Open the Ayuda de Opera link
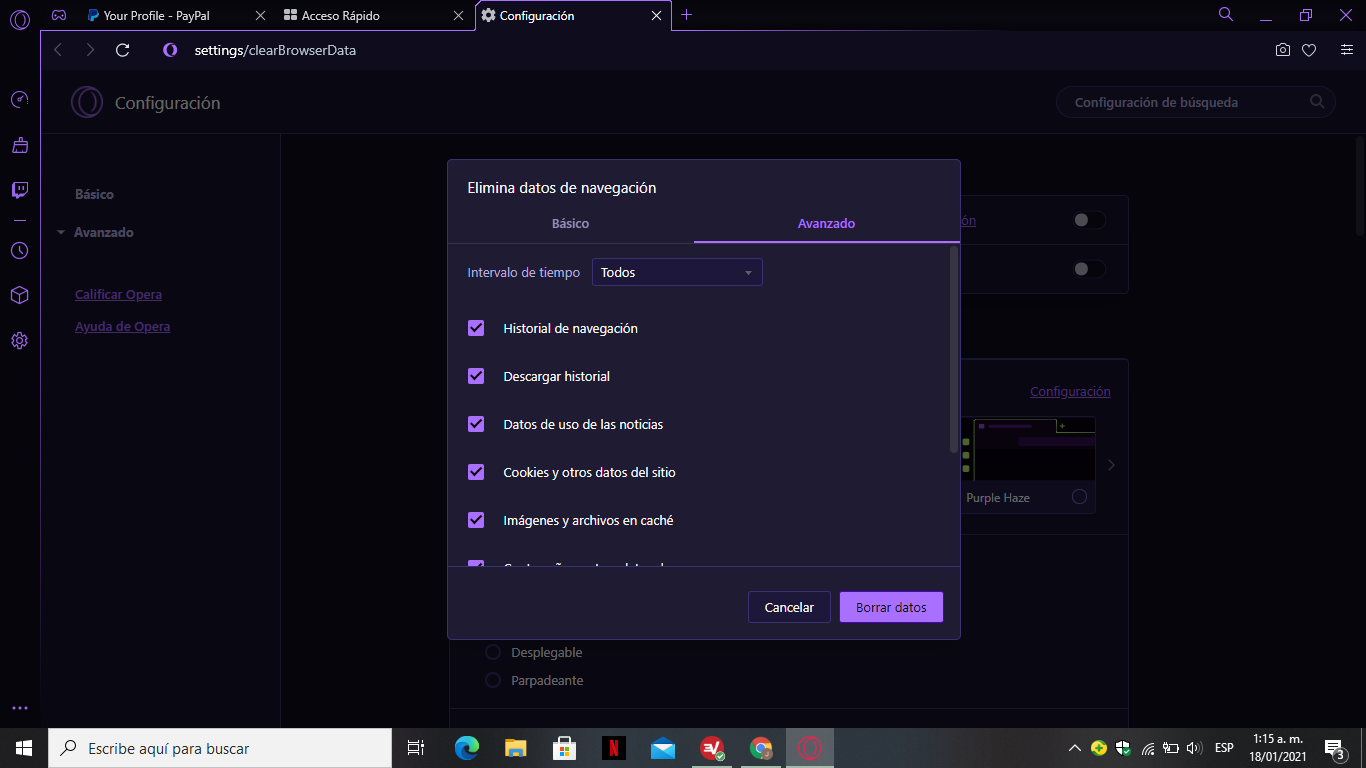 pyautogui.click(x=122, y=326)
